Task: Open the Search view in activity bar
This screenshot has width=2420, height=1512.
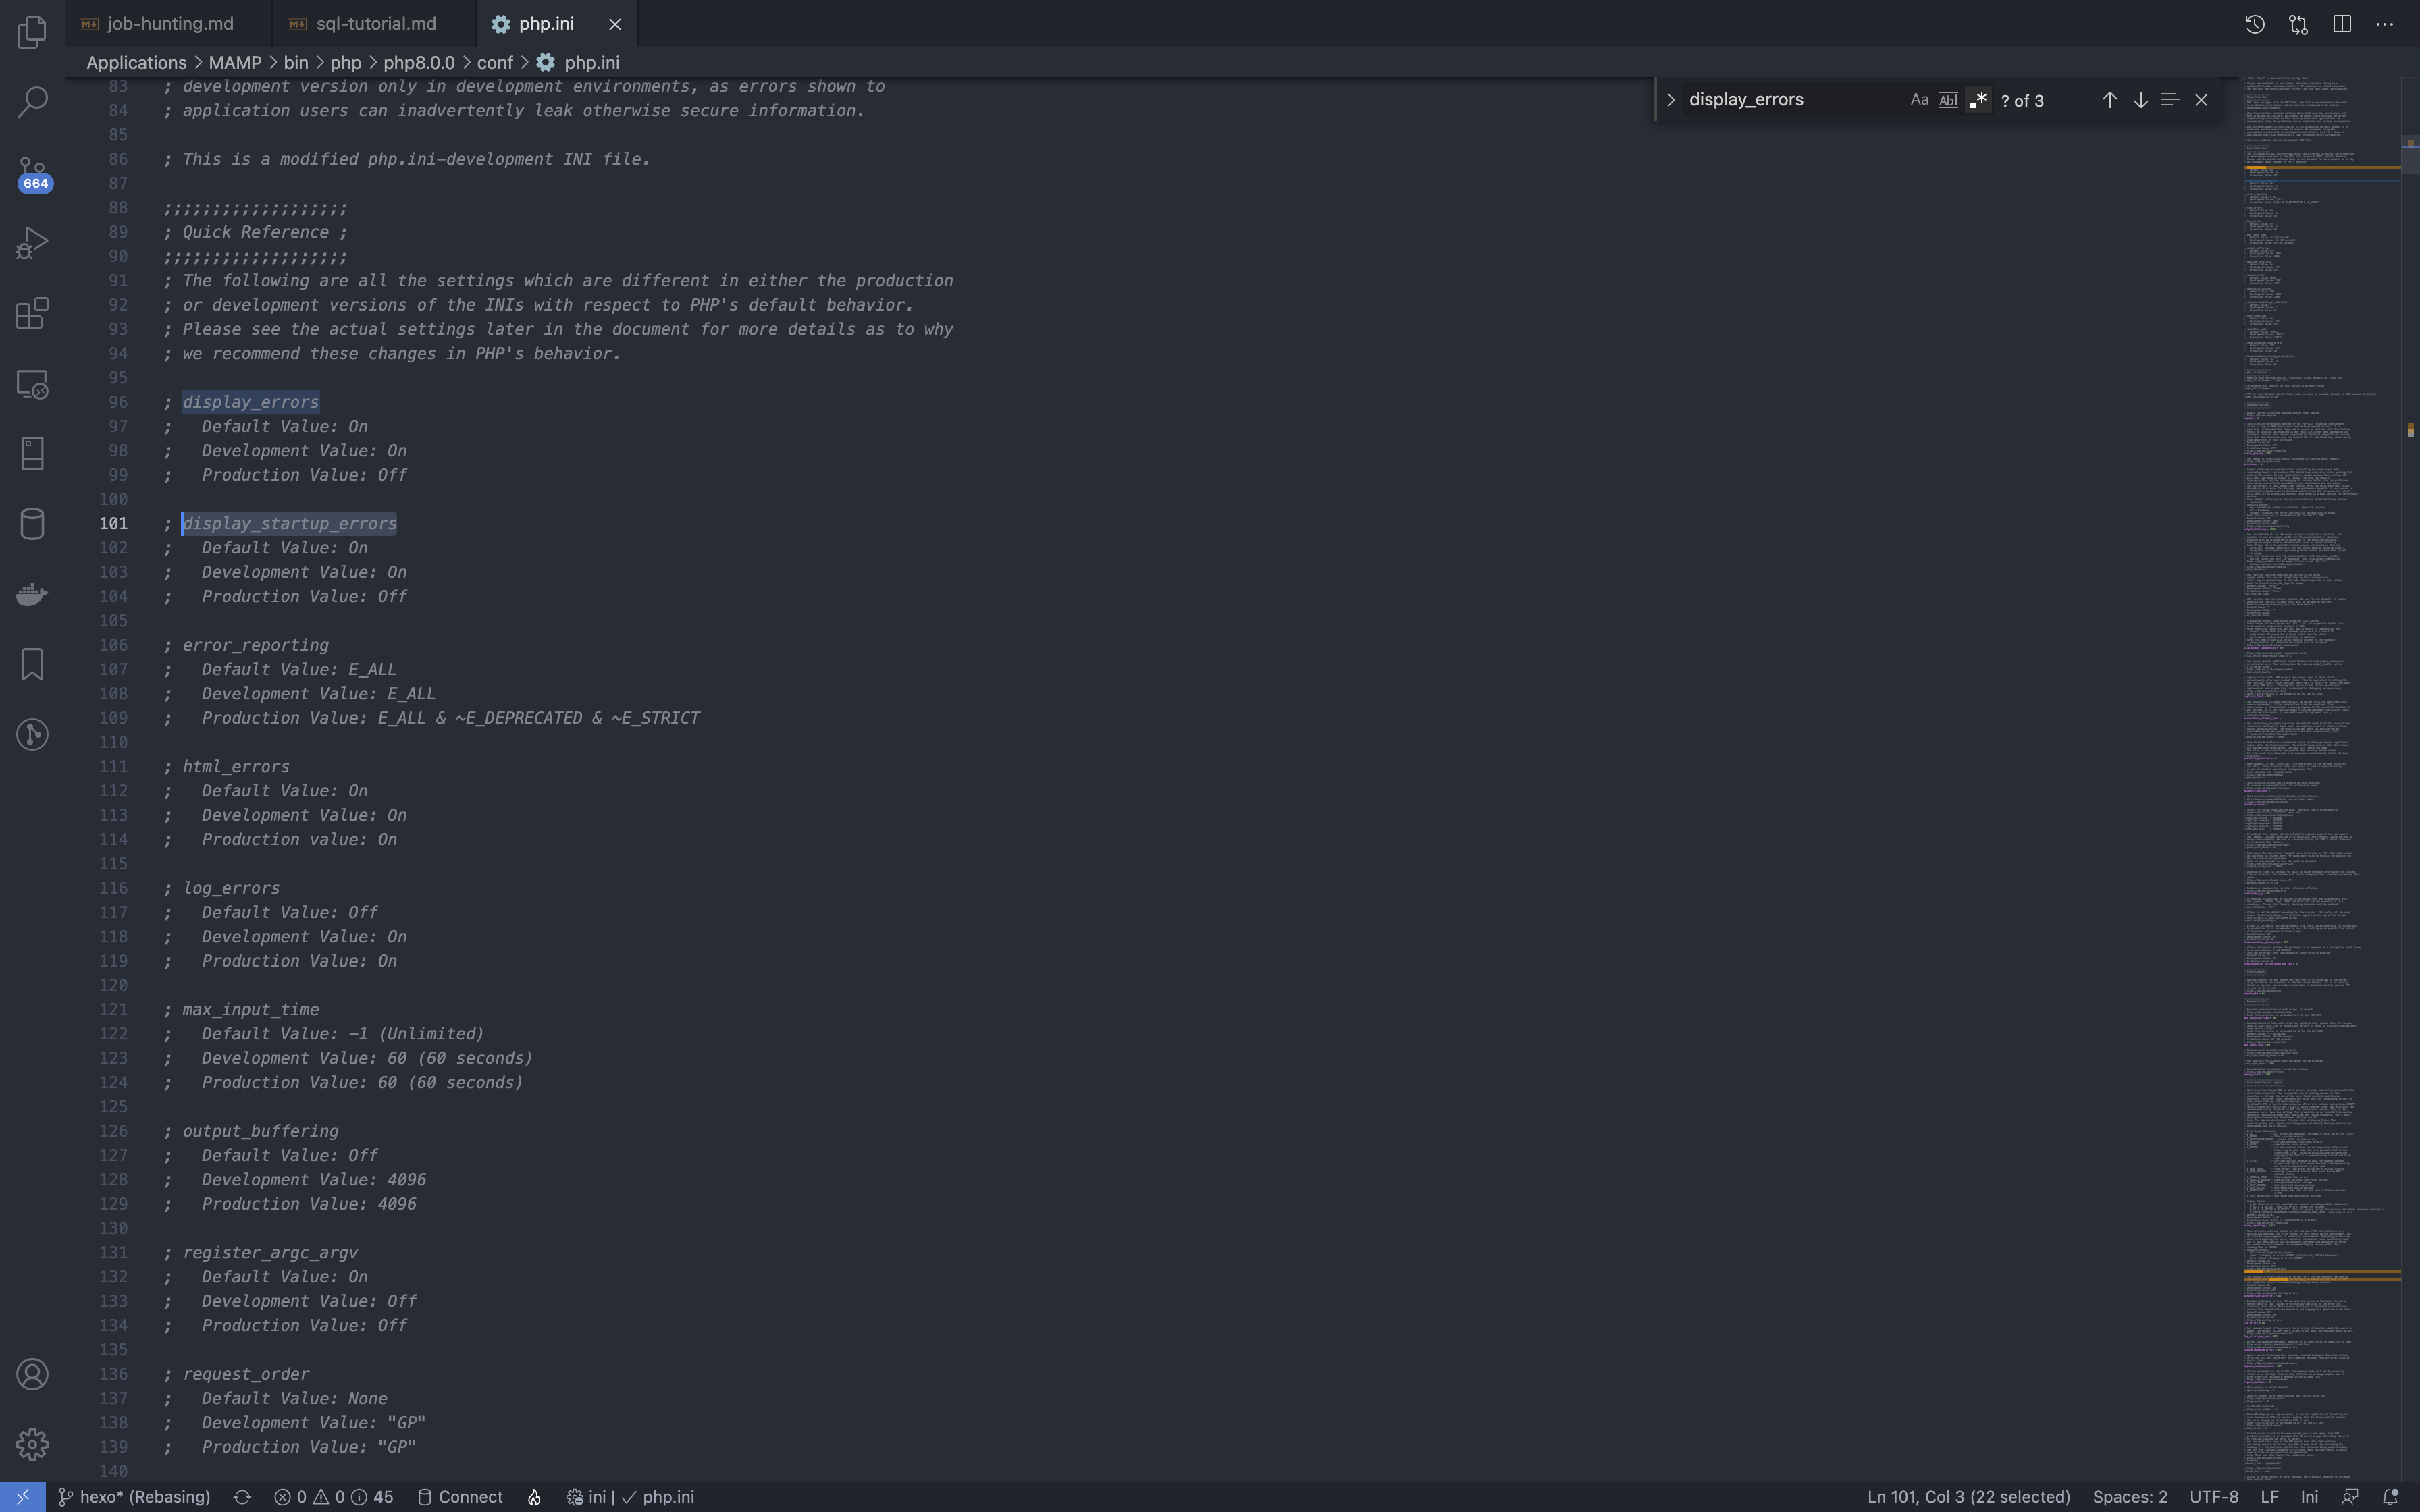Action: coord(32,102)
